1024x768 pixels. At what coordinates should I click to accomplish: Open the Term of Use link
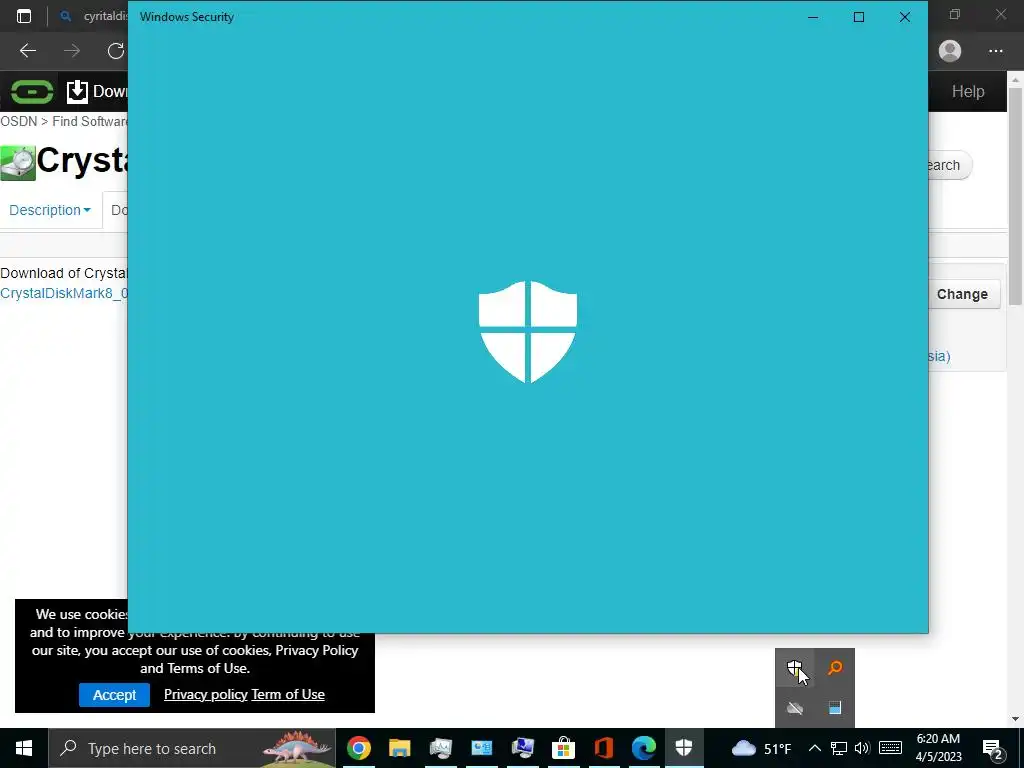point(288,694)
